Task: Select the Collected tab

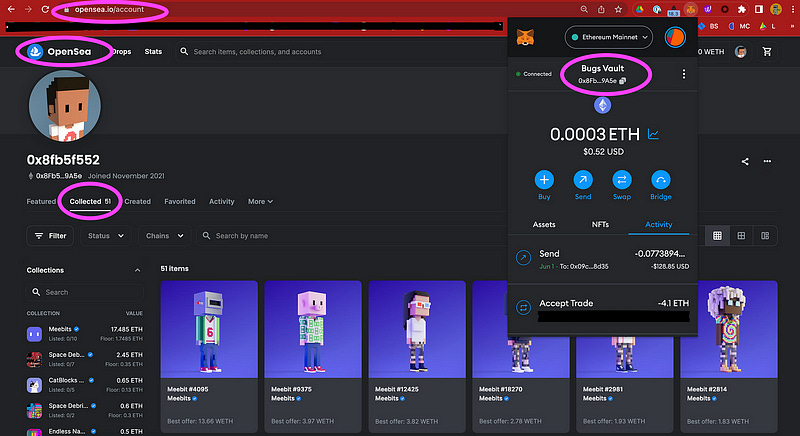Action: click(x=90, y=201)
